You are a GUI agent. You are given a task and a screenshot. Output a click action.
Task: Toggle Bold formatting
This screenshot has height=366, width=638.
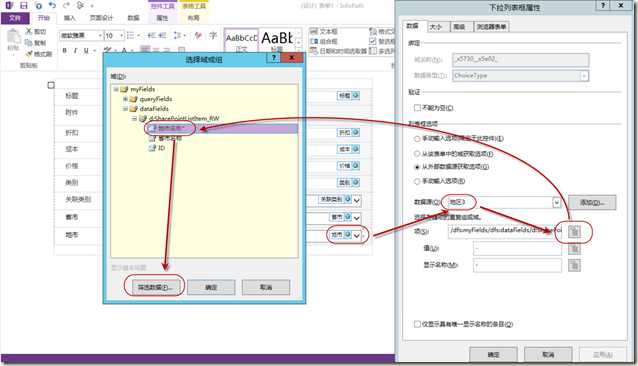click(x=64, y=50)
